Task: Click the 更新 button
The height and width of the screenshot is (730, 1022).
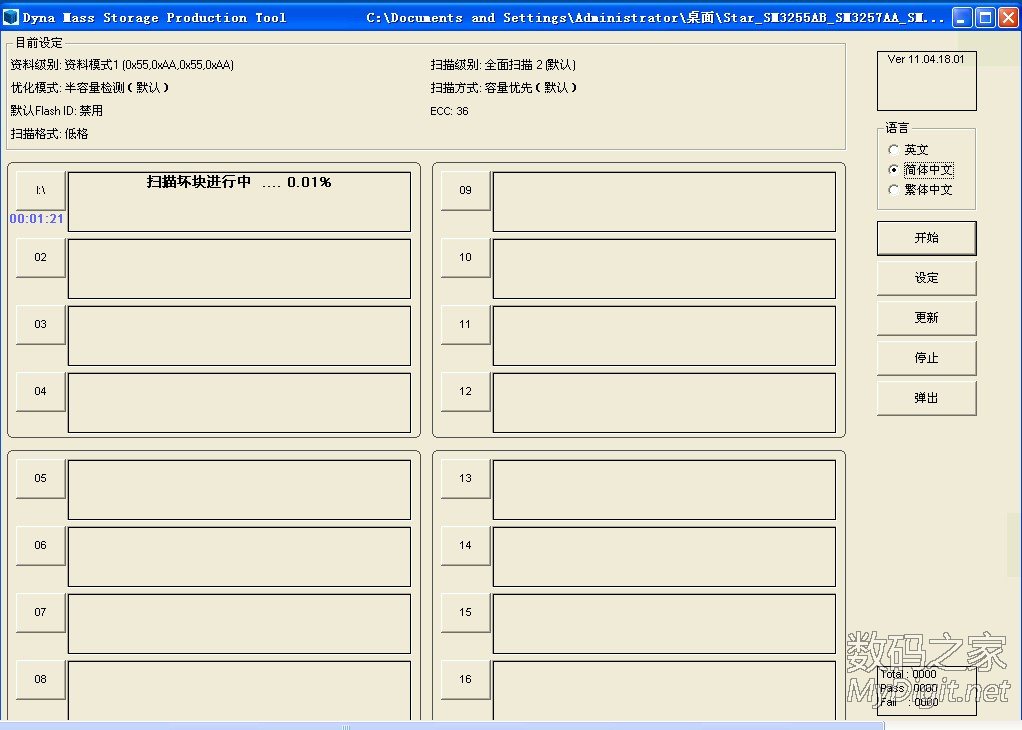Action: (x=926, y=318)
